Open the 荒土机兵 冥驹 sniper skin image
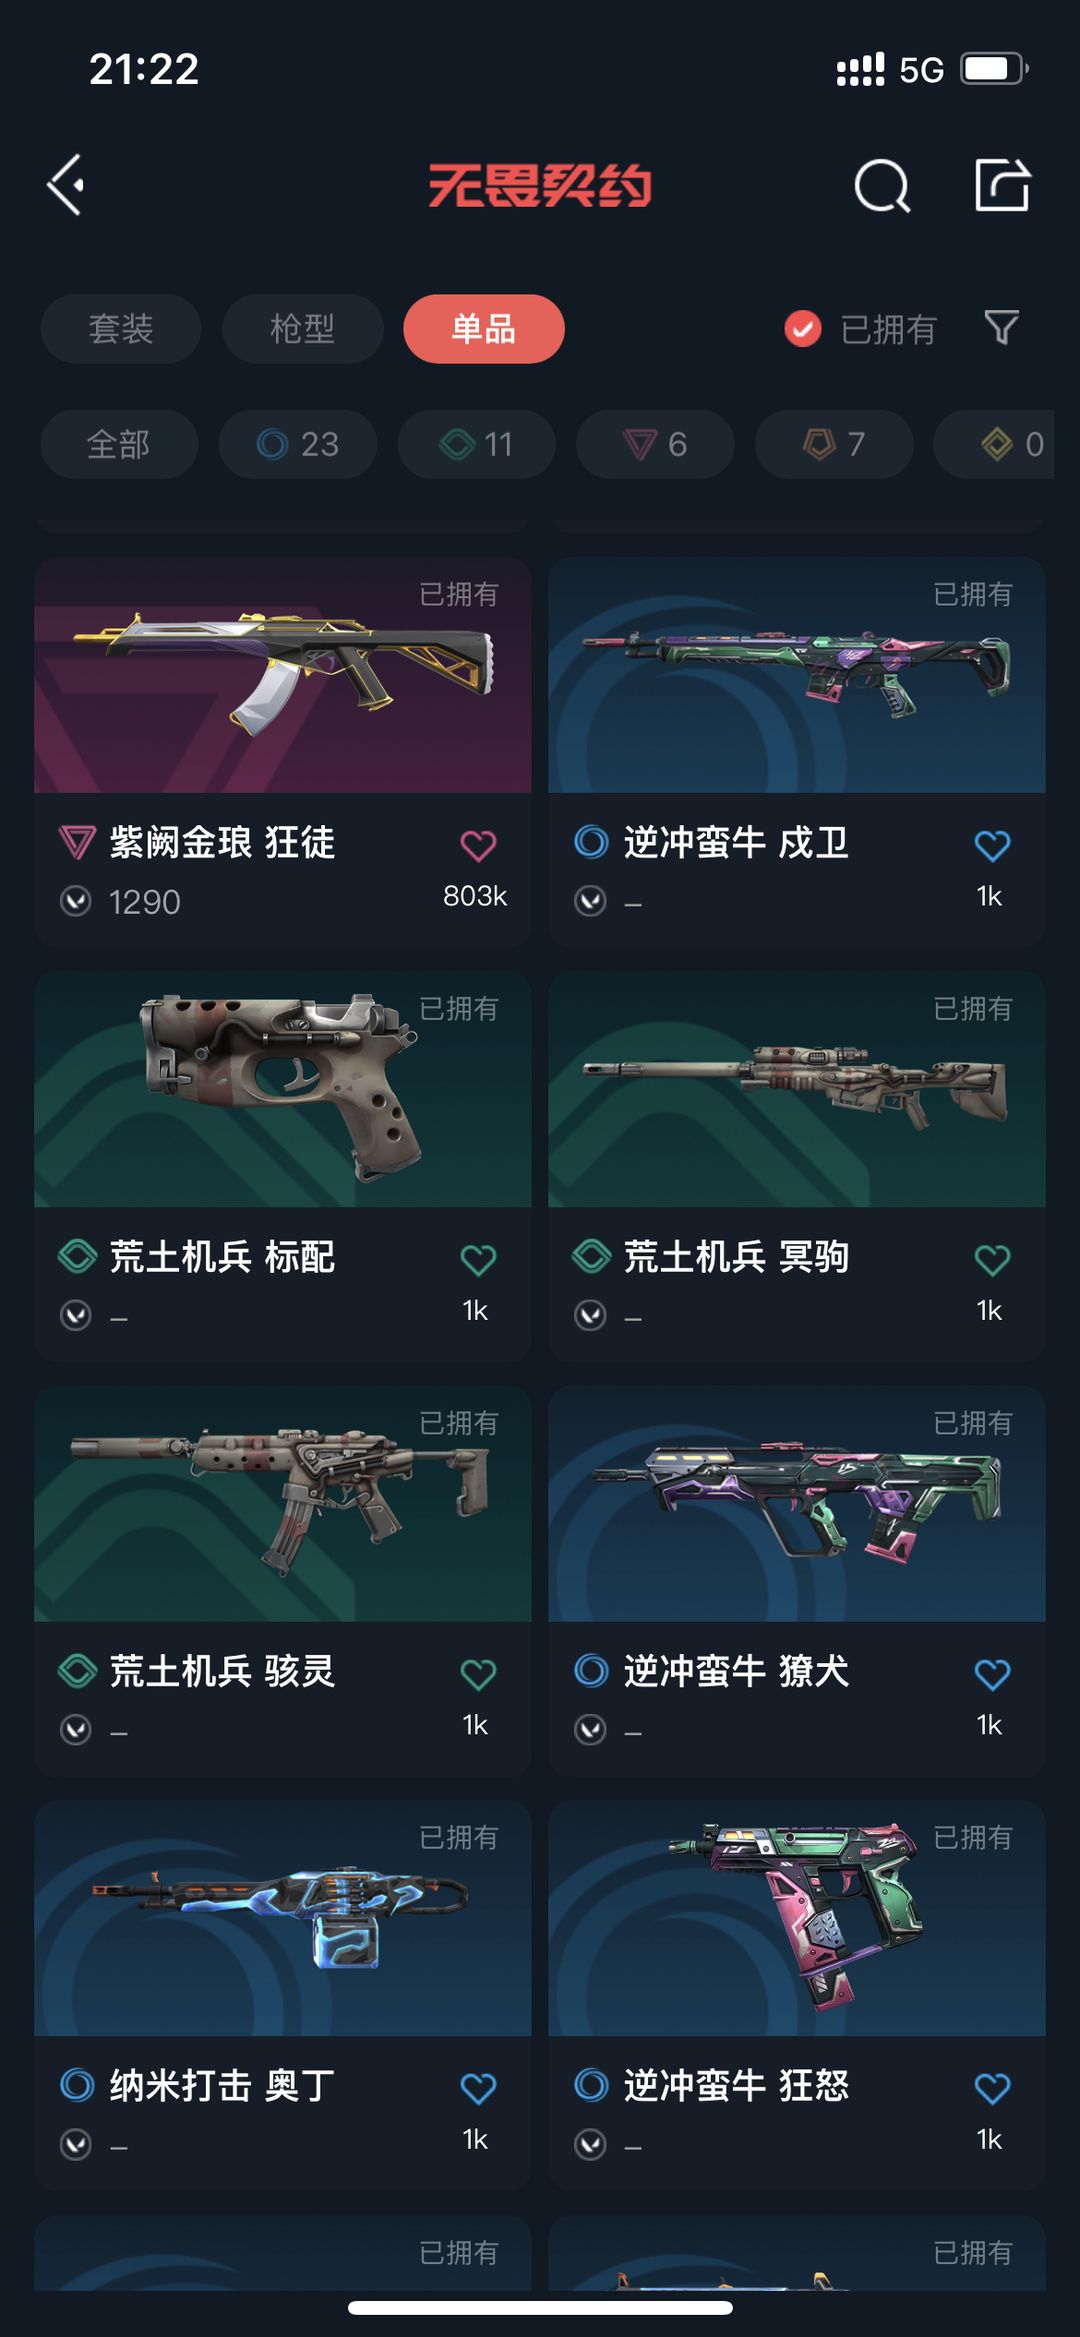Viewport: 1080px width, 2337px height. tap(797, 1089)
